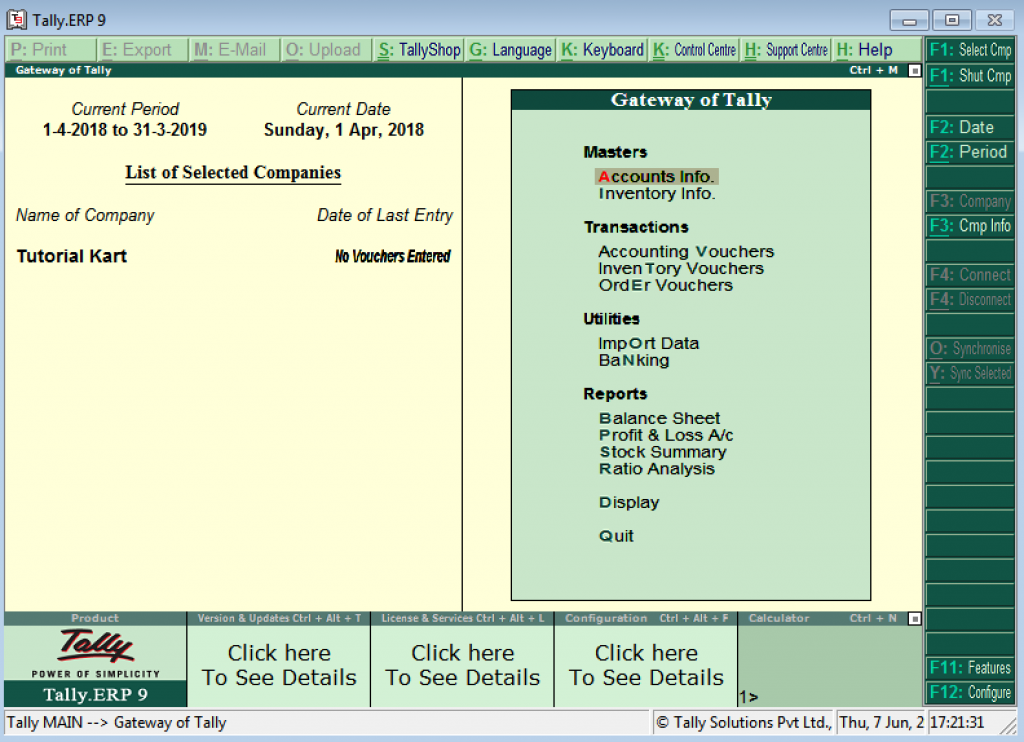The width and height of the screenshot is (1024, 742).
Task: Click F12: Configure button
Action: (970, 692)
